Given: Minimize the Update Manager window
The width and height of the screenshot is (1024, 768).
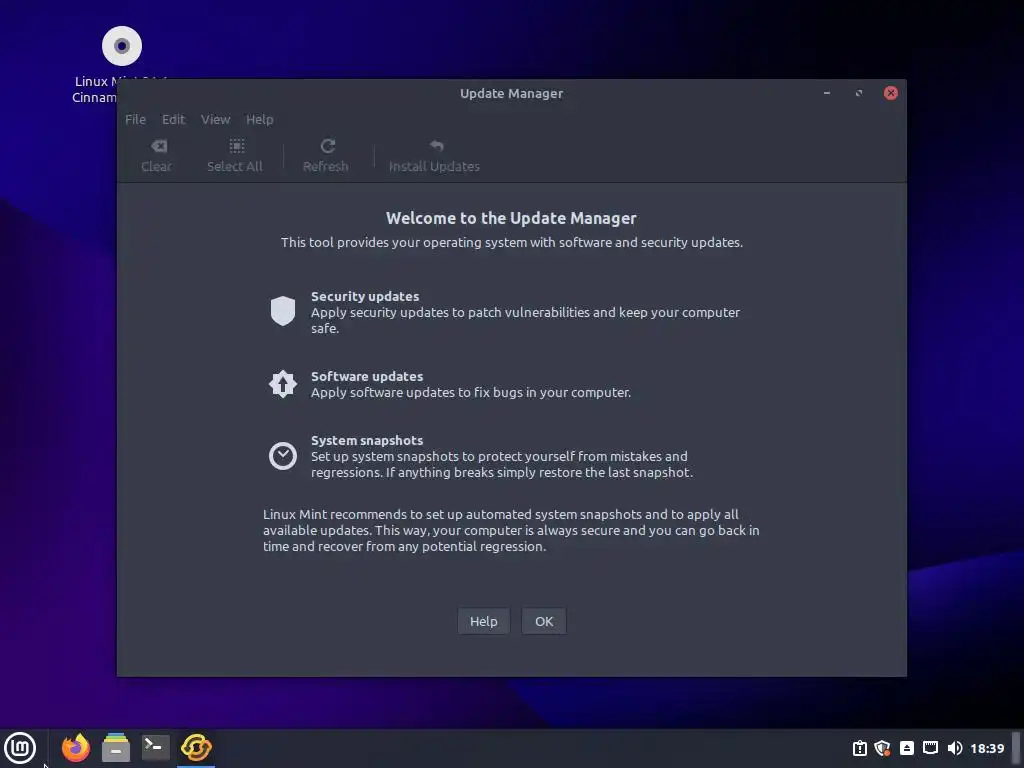Looking at the screenshot, I should 827,93.
